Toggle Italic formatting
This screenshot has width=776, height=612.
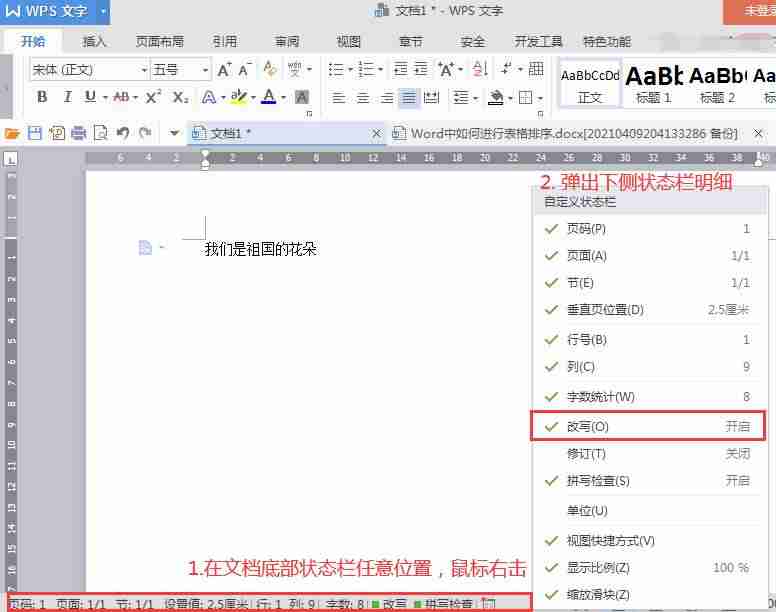tap(67, 97)
